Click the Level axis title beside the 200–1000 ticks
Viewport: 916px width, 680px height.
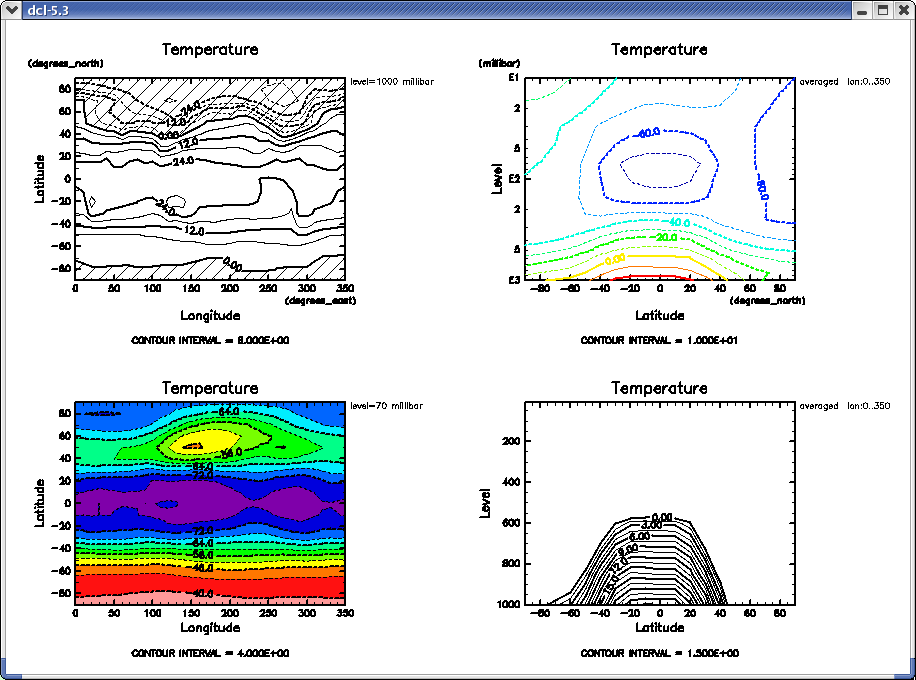click(485, 503)
